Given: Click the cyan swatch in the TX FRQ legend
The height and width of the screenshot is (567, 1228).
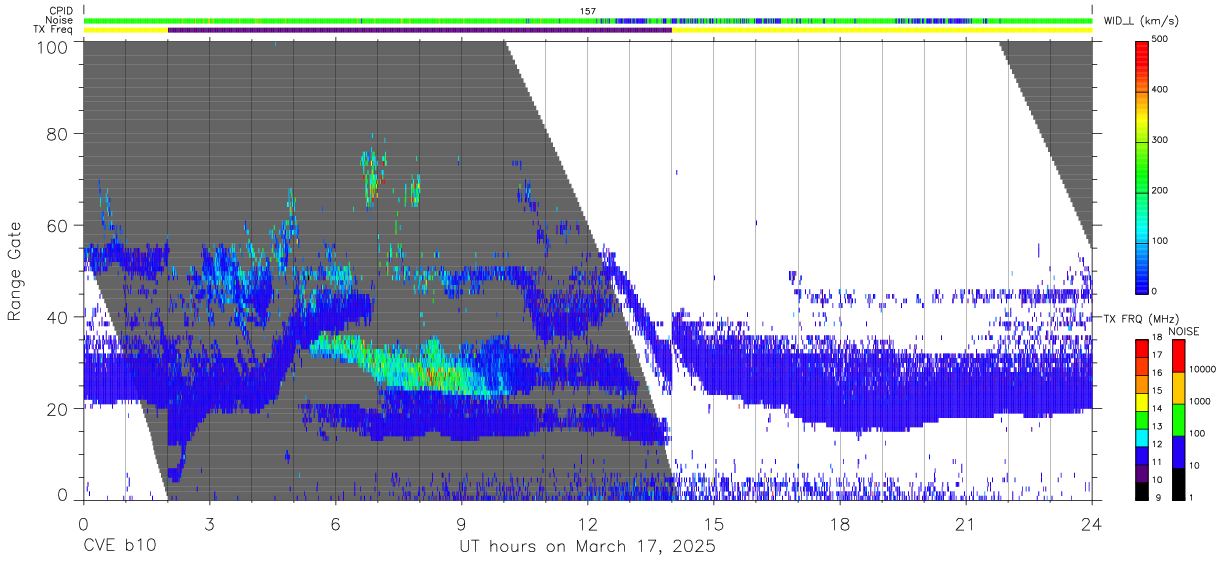Looking at the screenshot, I should click(x=1142, y=437).
